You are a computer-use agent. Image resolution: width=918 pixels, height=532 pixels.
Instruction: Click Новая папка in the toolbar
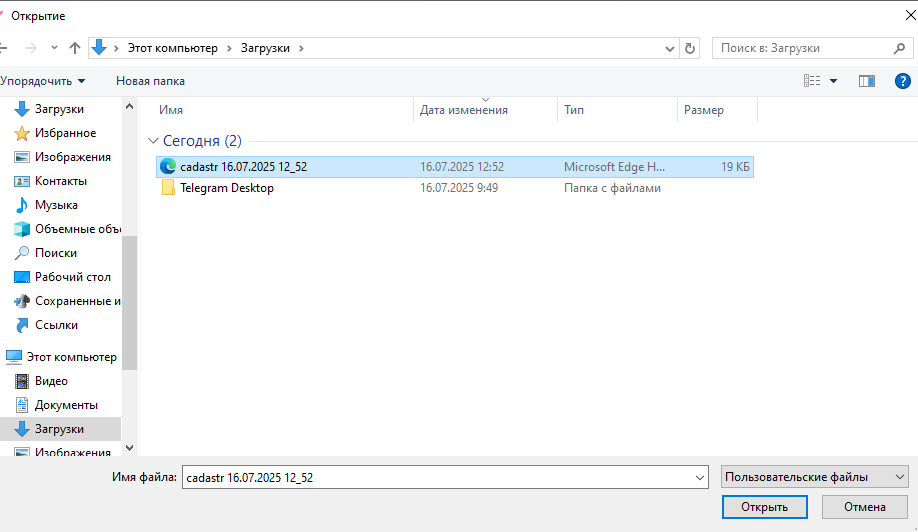(150, 81)
